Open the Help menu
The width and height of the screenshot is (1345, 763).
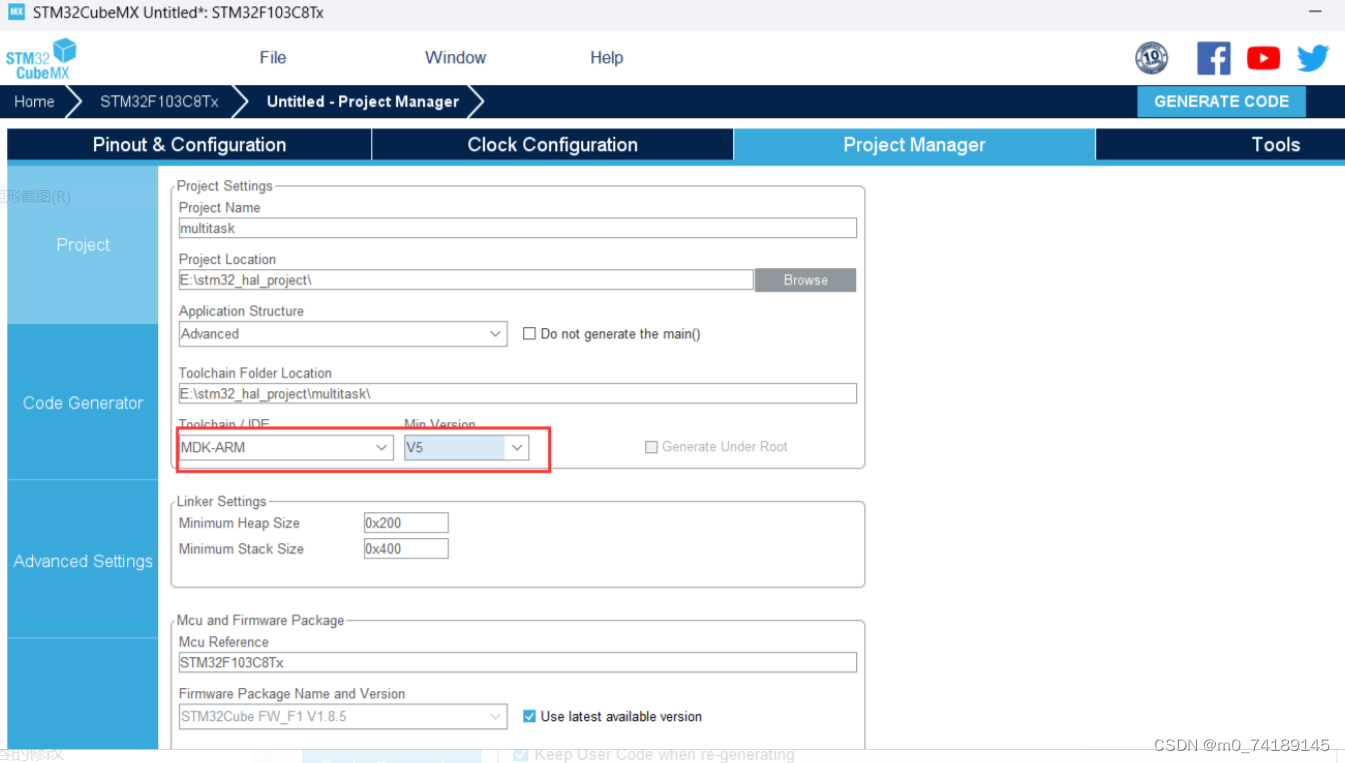(607, 58)
